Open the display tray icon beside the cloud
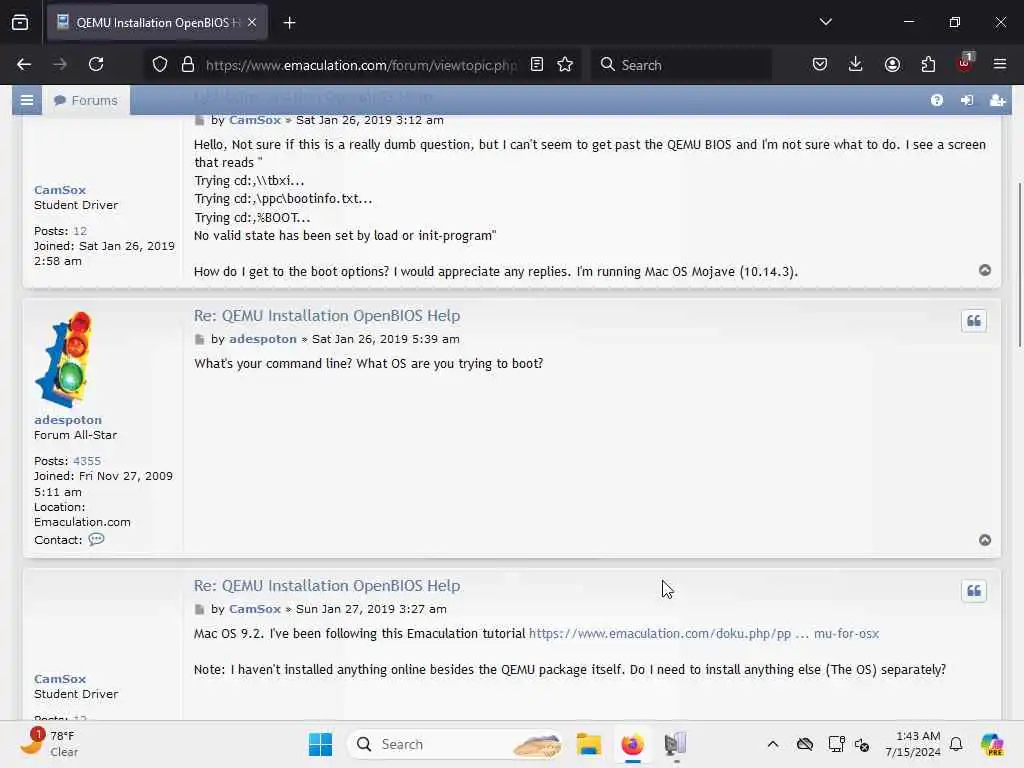 (835, 744)
